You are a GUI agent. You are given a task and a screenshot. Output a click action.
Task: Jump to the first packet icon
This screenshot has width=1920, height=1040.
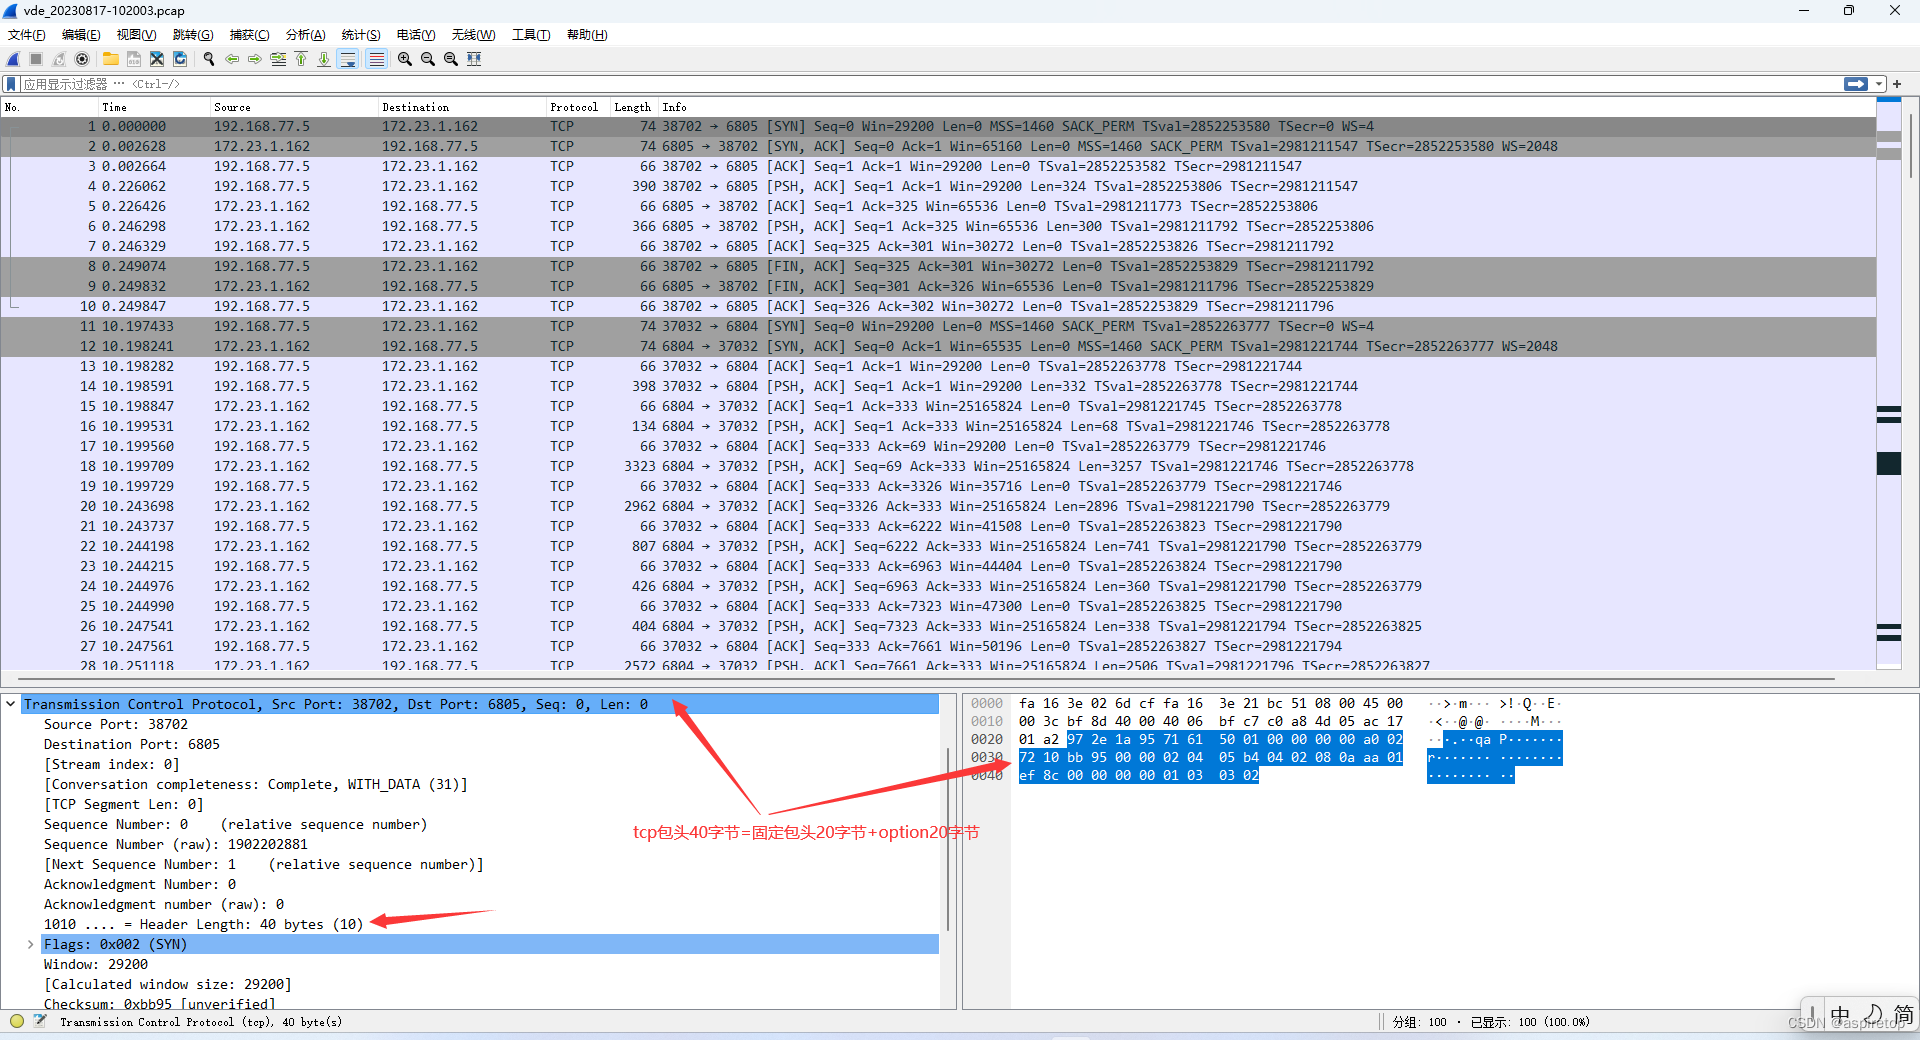click(x=301, y=59)
